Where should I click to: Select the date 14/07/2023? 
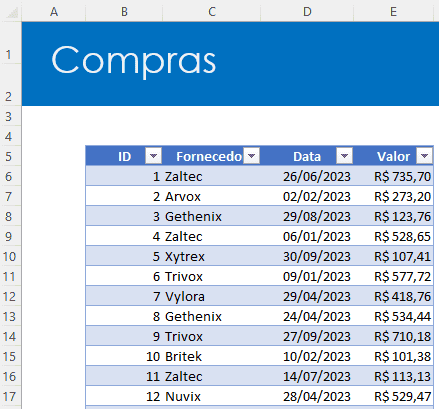(307, 376)
